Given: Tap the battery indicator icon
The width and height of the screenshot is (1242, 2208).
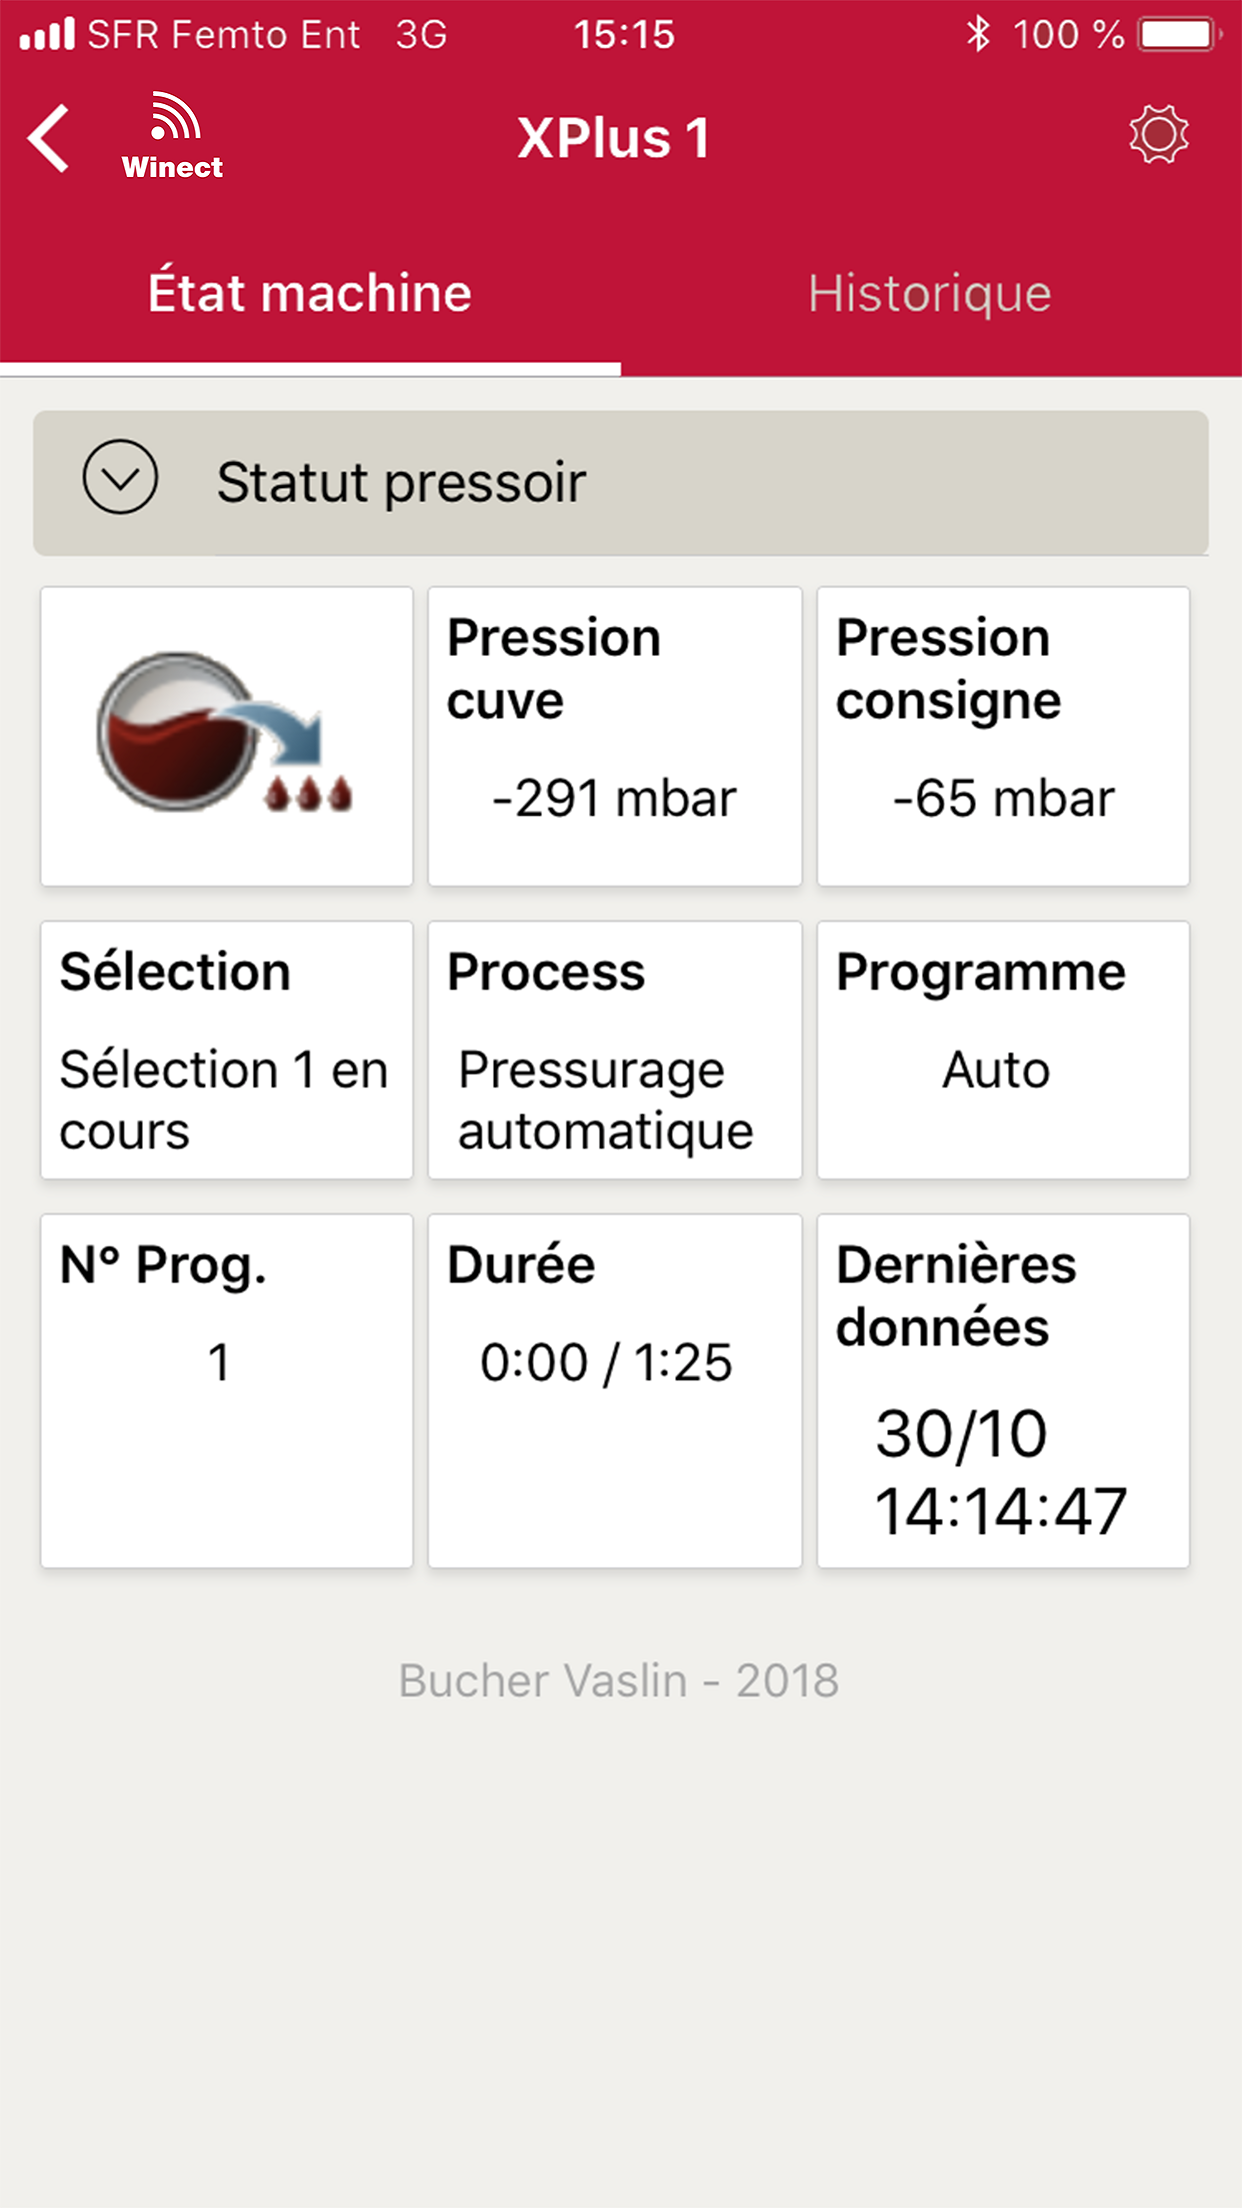Looking at the screenshot, I should coord(1180,35).
